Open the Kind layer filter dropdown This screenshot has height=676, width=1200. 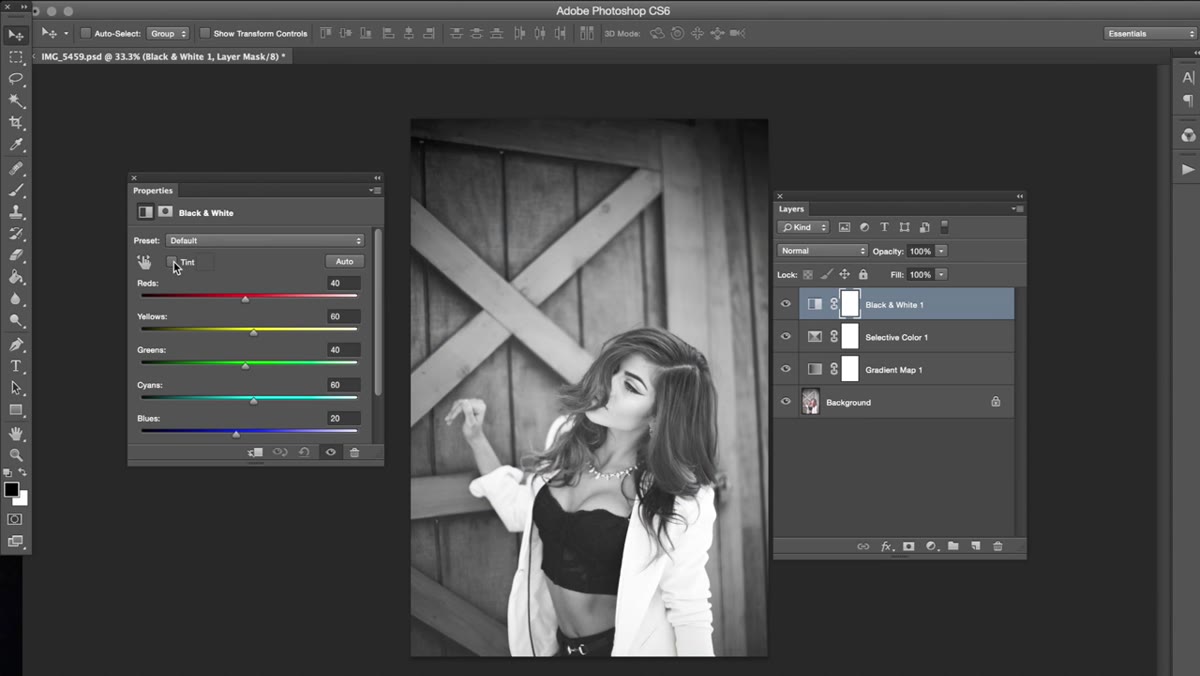tap(804, 227)
